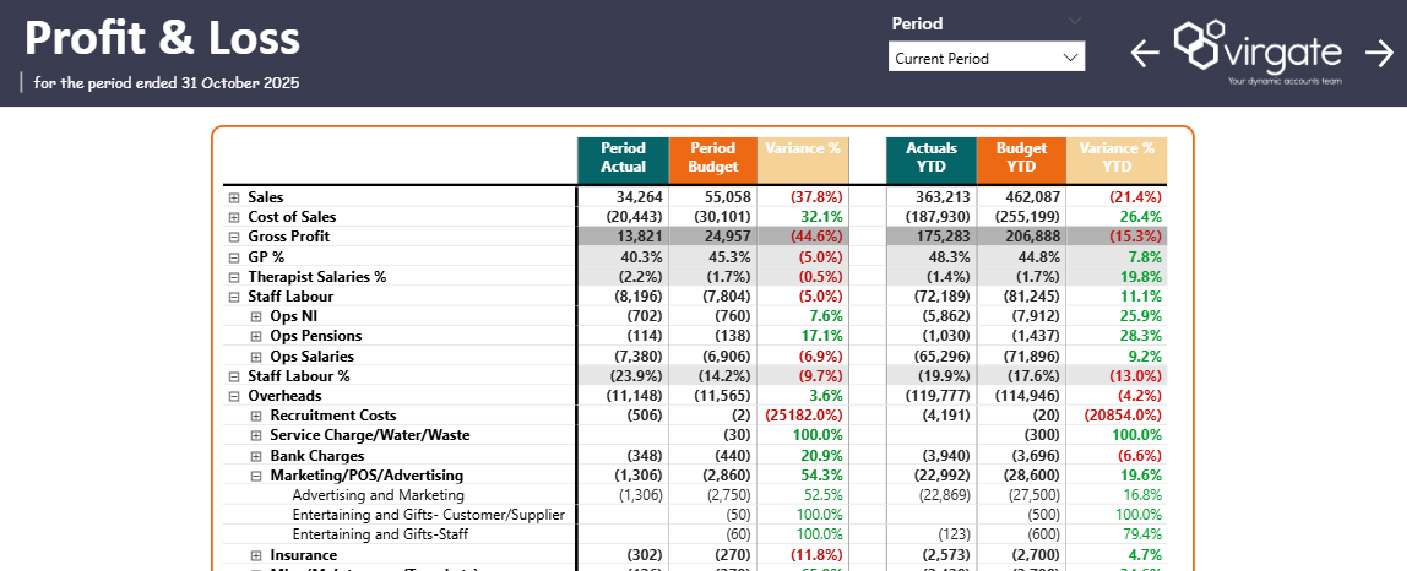Click chevron above the Period slicer
Viewport: 1407px width, 571px height.
pos(1075,21)
